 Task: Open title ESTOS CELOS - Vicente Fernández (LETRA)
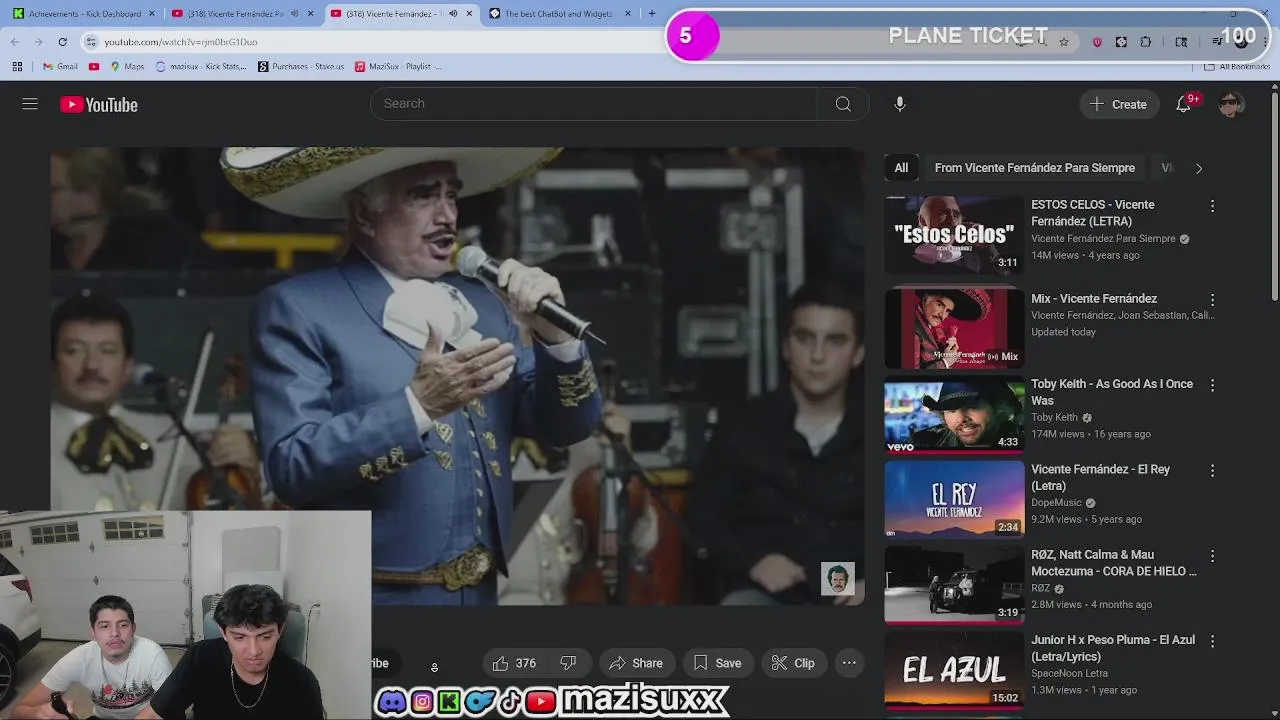1092,213
